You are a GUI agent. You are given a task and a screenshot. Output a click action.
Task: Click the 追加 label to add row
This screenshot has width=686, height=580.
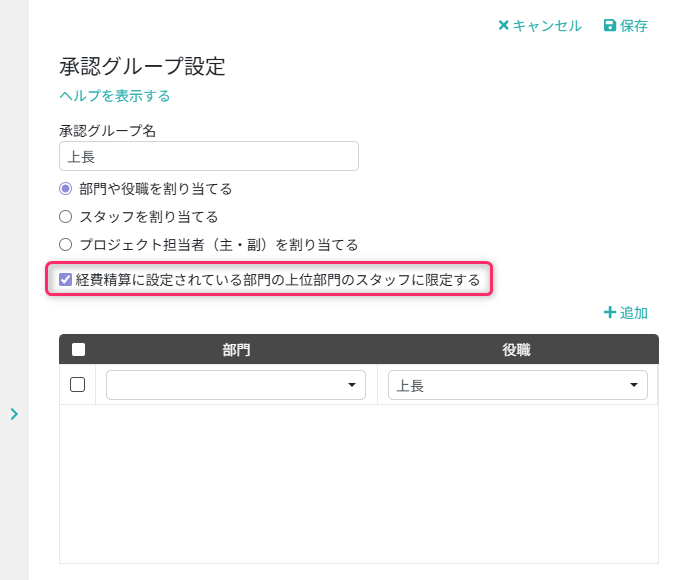point(634,313)
